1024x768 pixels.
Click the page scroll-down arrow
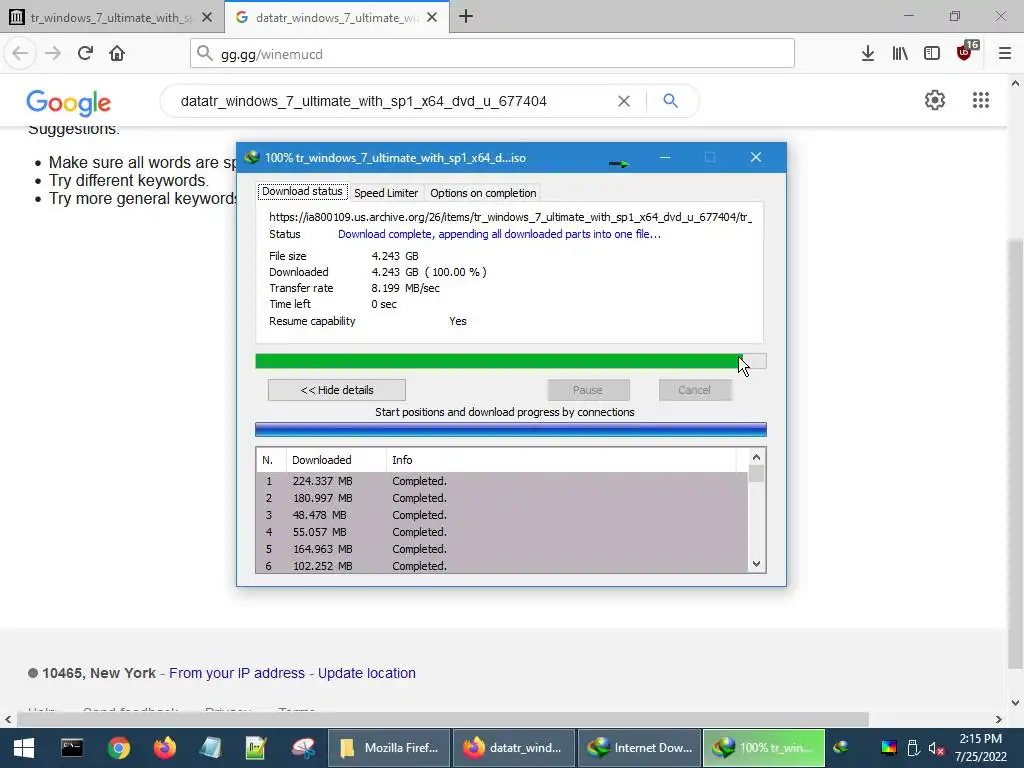tap(1015, 703)
